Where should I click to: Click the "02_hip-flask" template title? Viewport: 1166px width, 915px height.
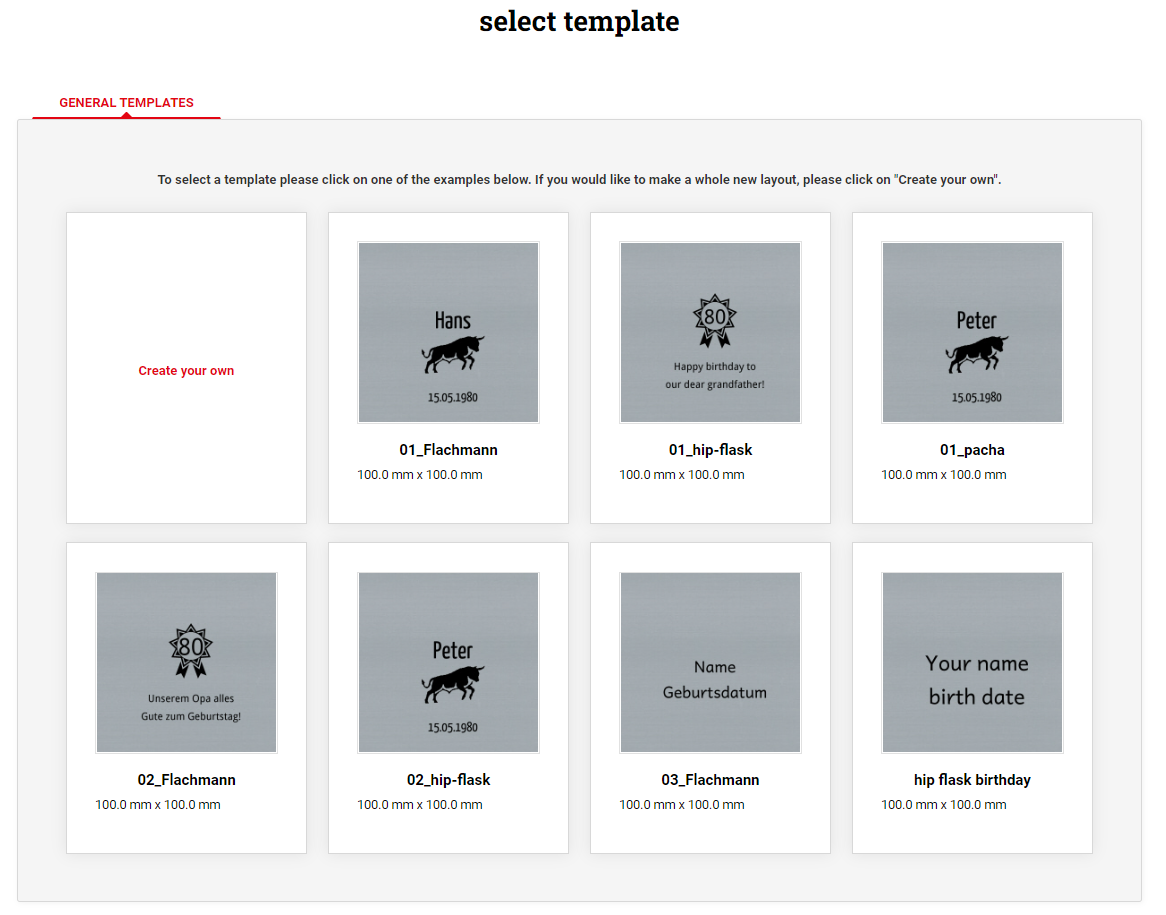[448, 780]
